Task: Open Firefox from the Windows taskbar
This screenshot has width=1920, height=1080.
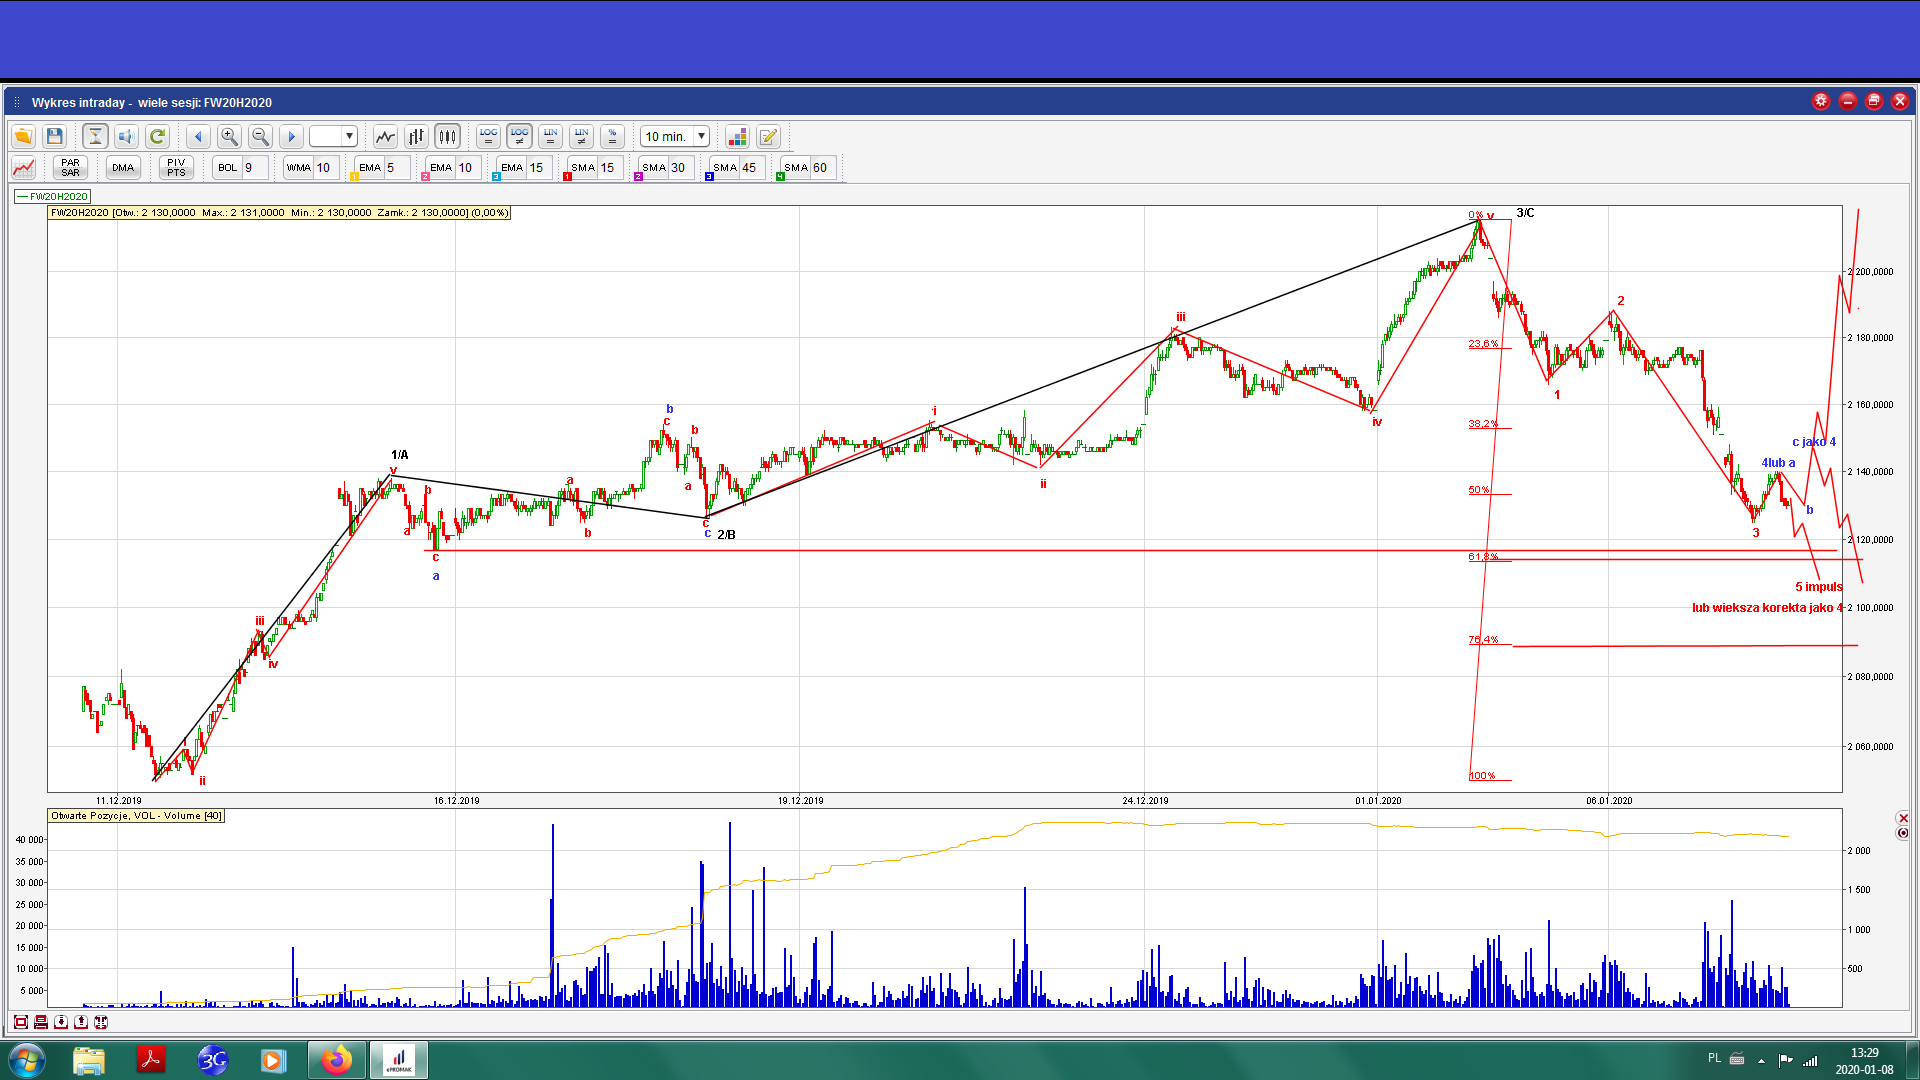Action: [x=337, y=1060]
